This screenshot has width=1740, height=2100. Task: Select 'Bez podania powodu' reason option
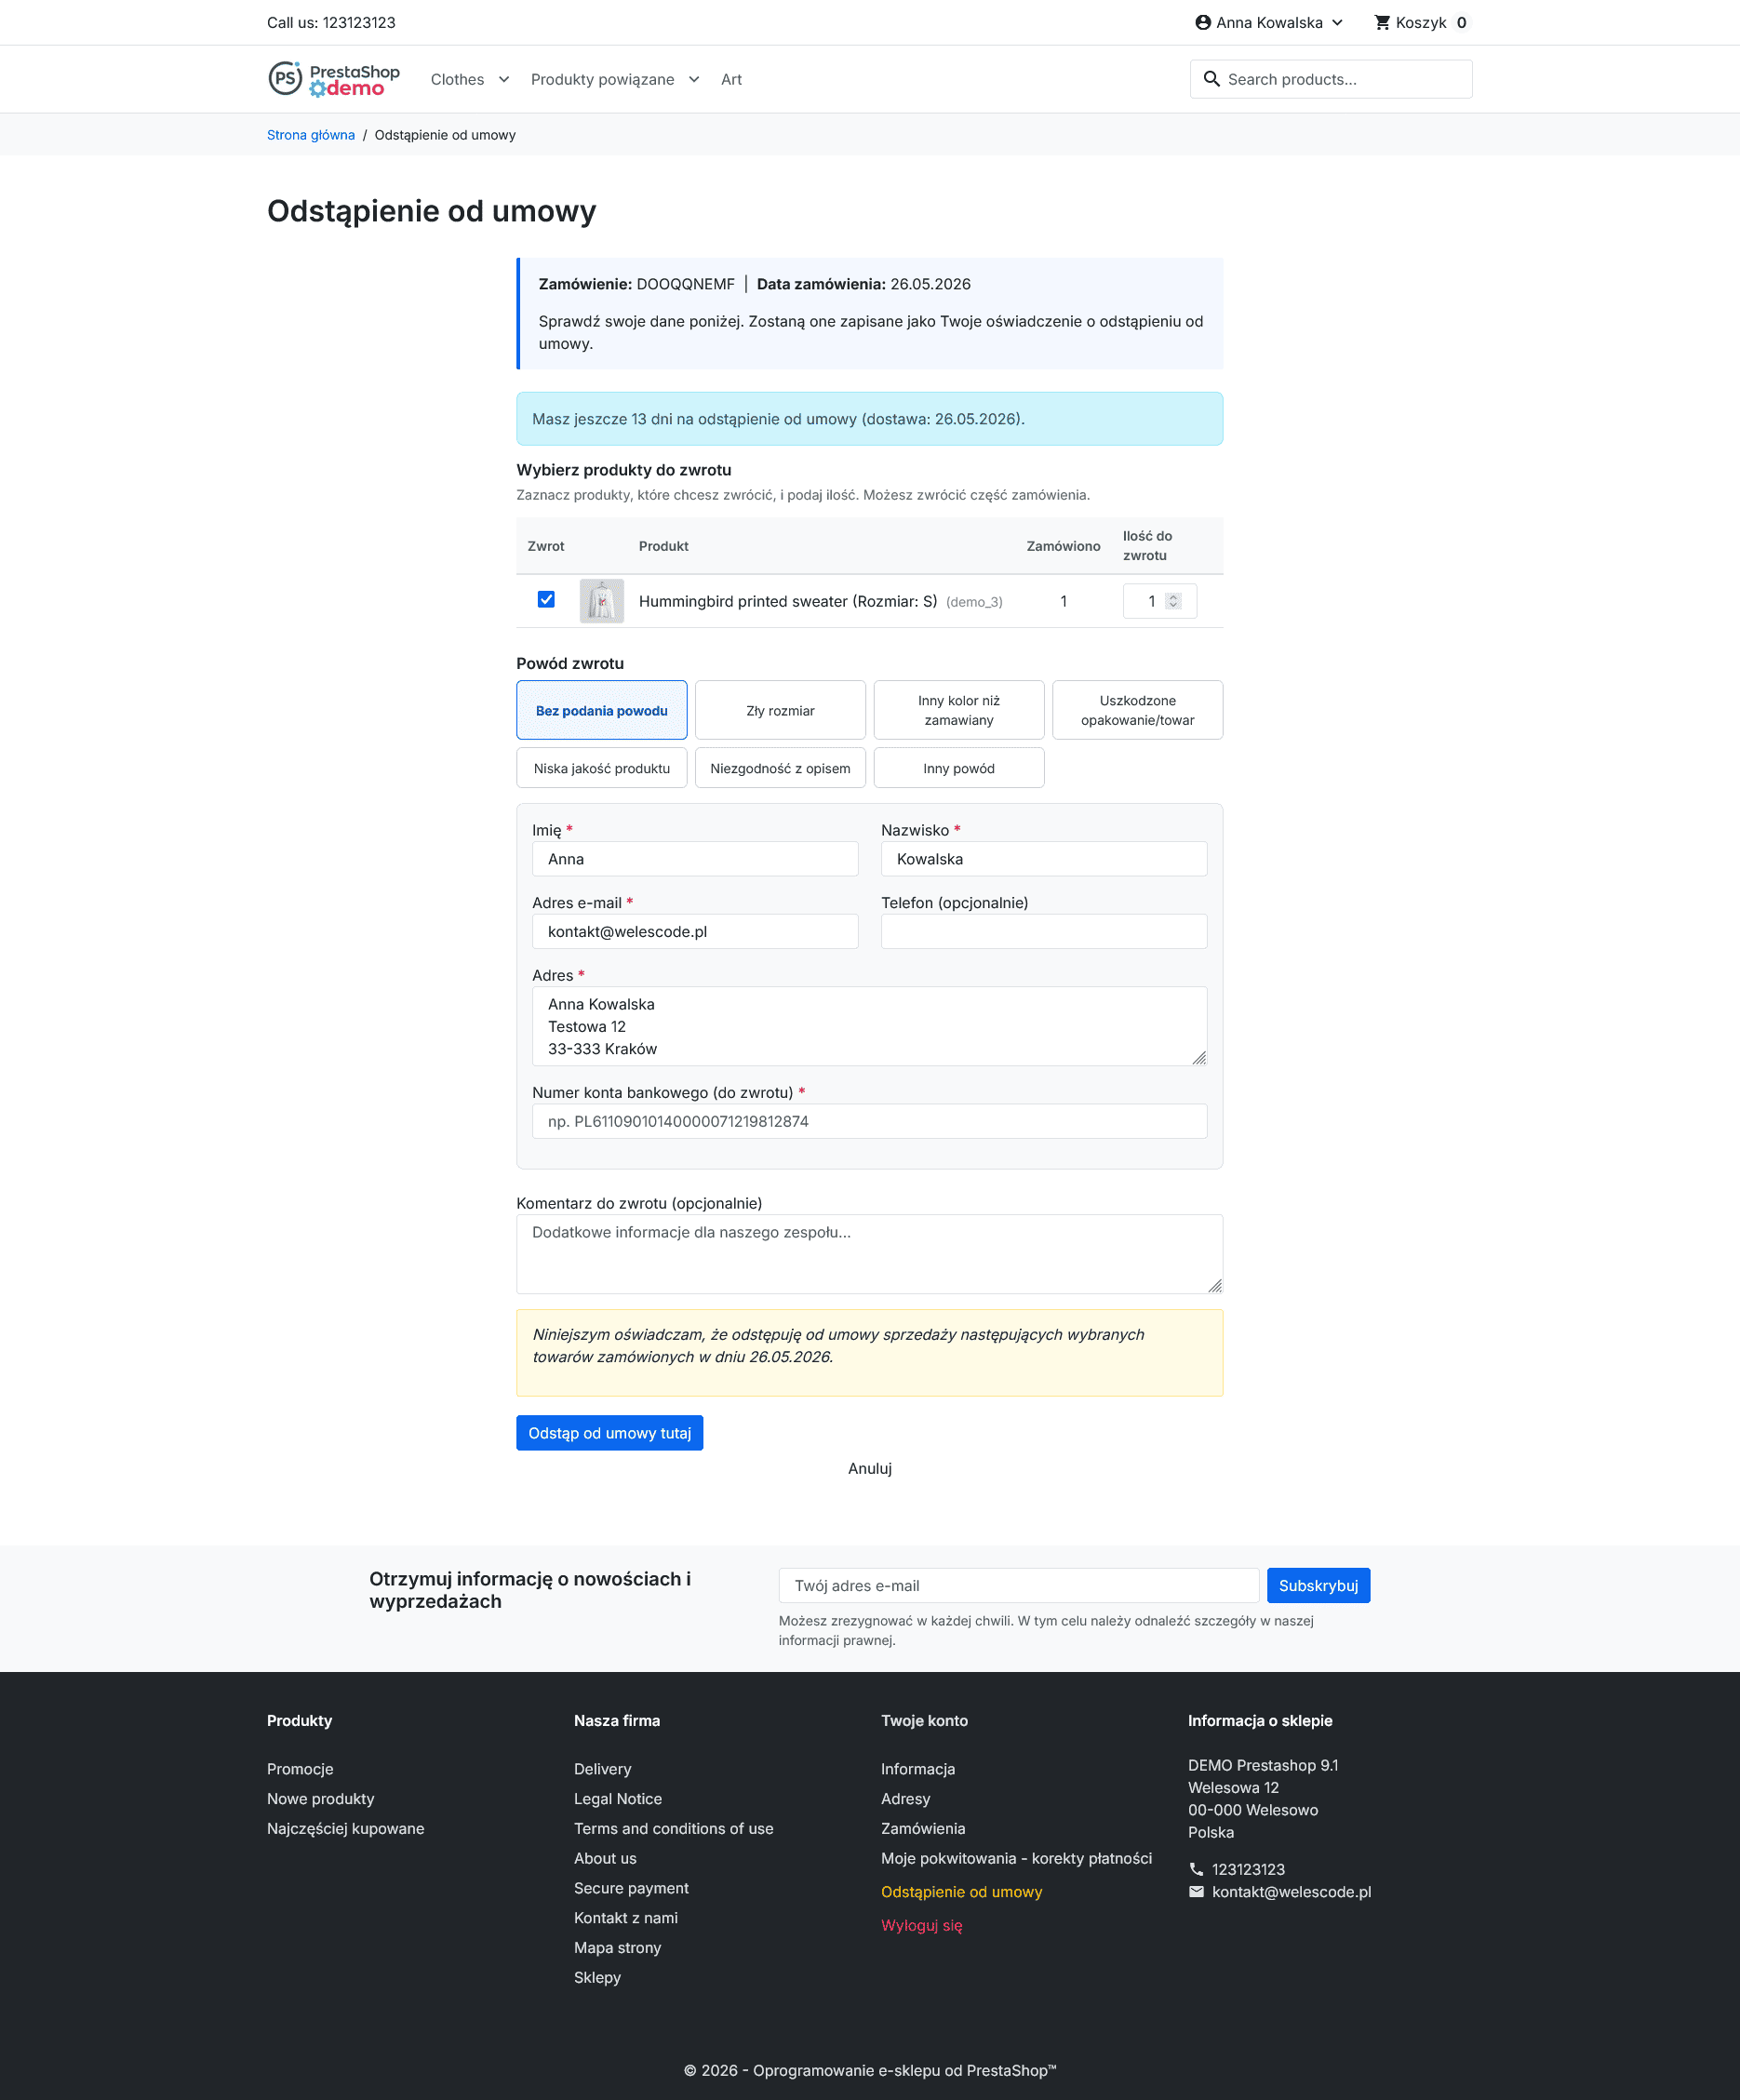(x=601, y=710)
